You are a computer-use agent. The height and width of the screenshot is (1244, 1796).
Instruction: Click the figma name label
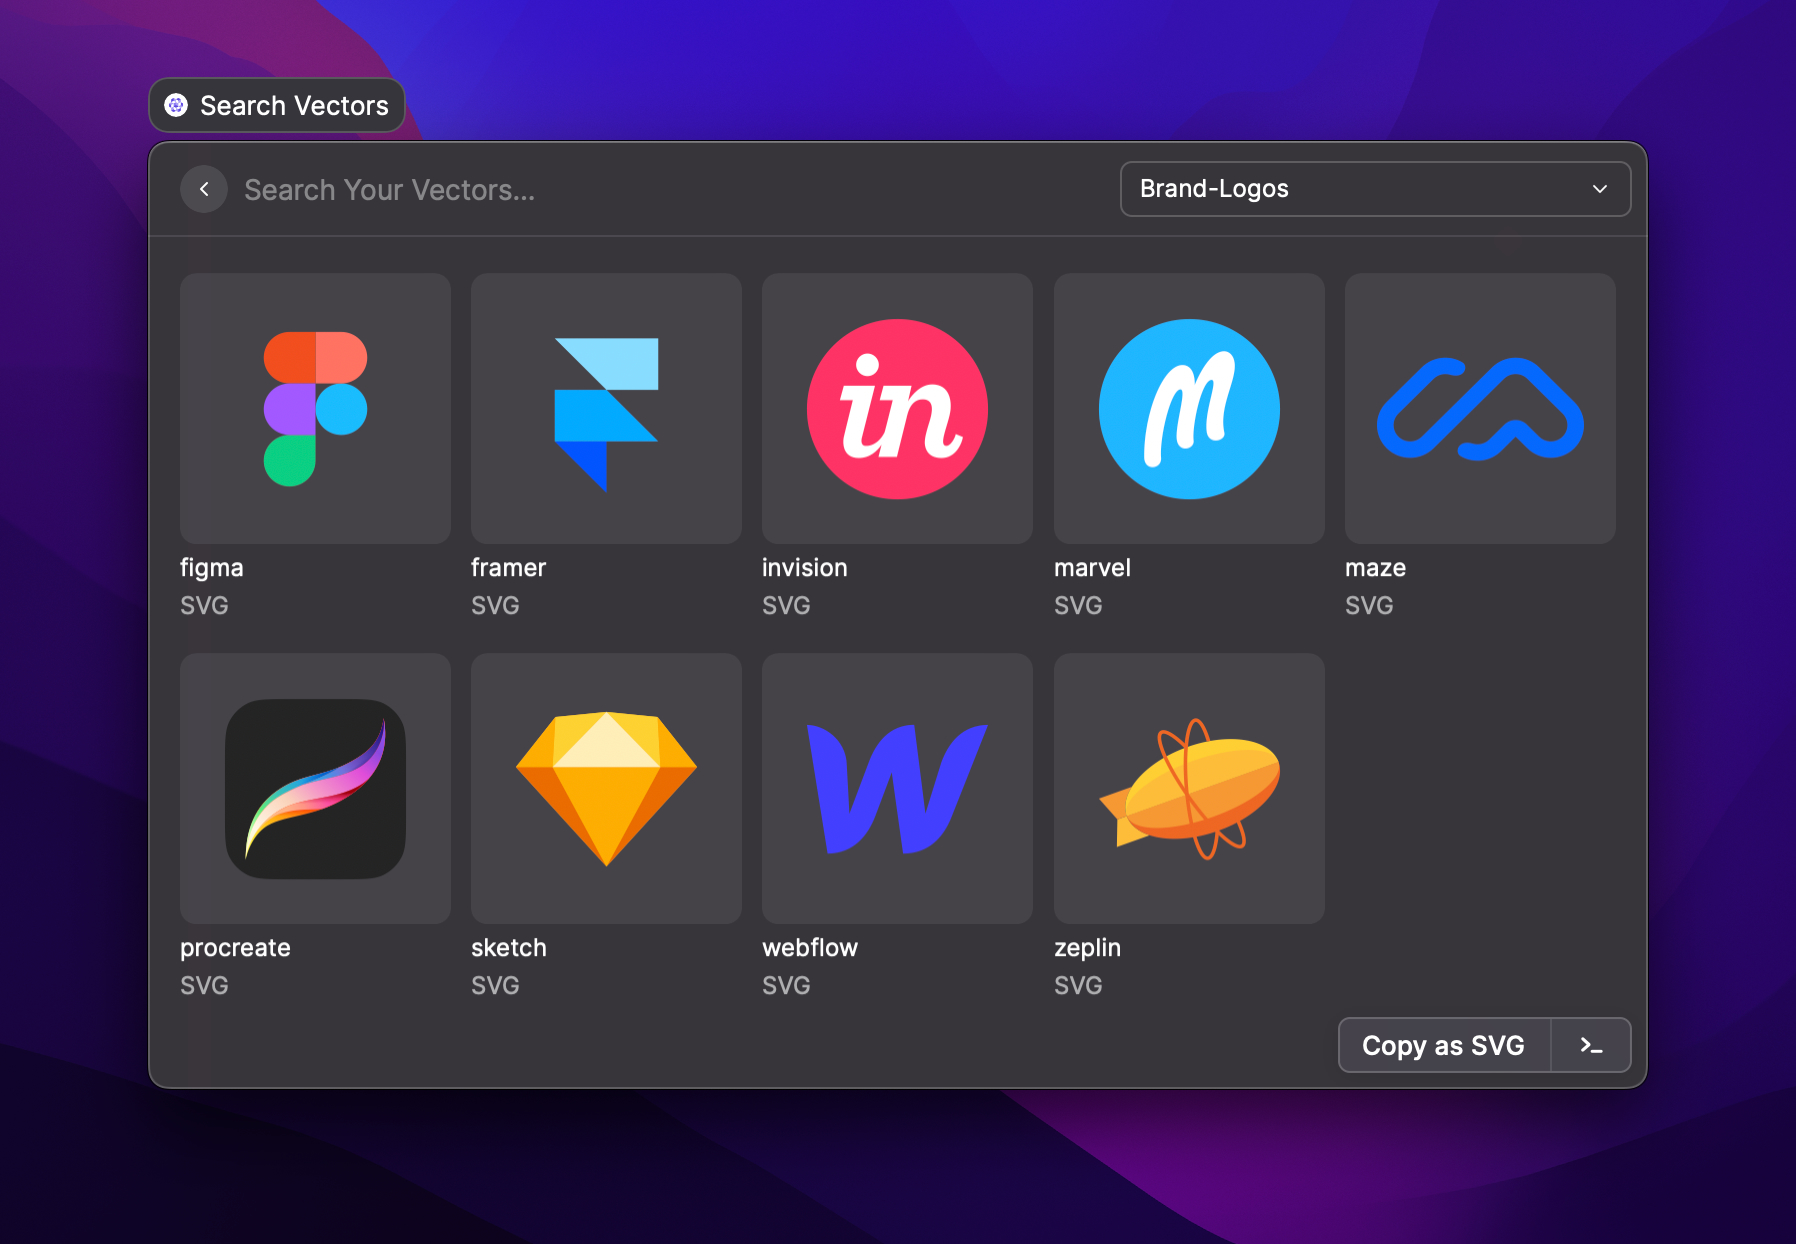[x=212, y=568]
